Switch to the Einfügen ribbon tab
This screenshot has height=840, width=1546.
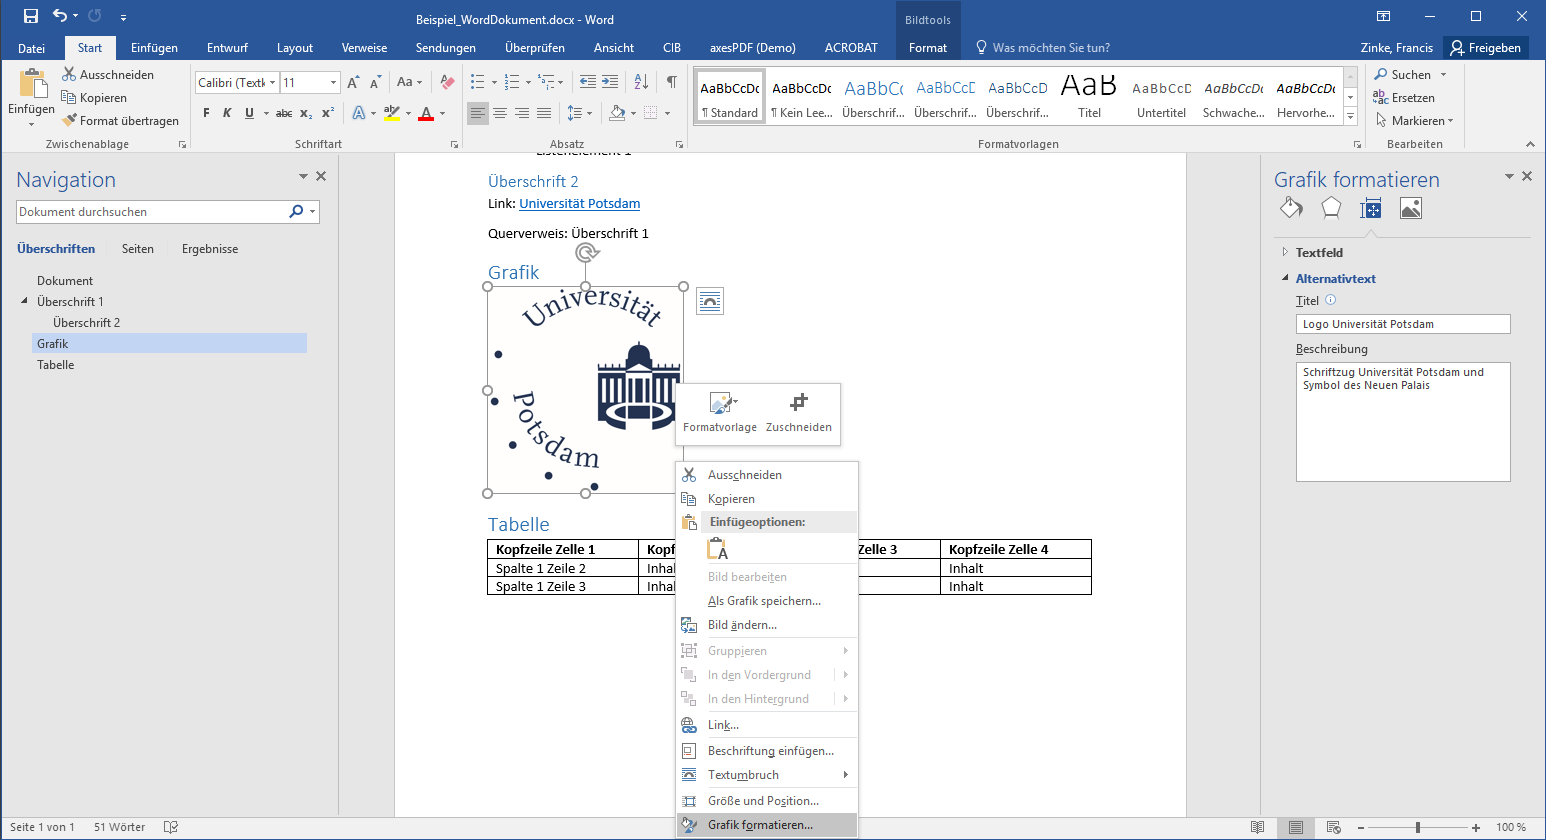pyautogui.click(x=154, y=48)
